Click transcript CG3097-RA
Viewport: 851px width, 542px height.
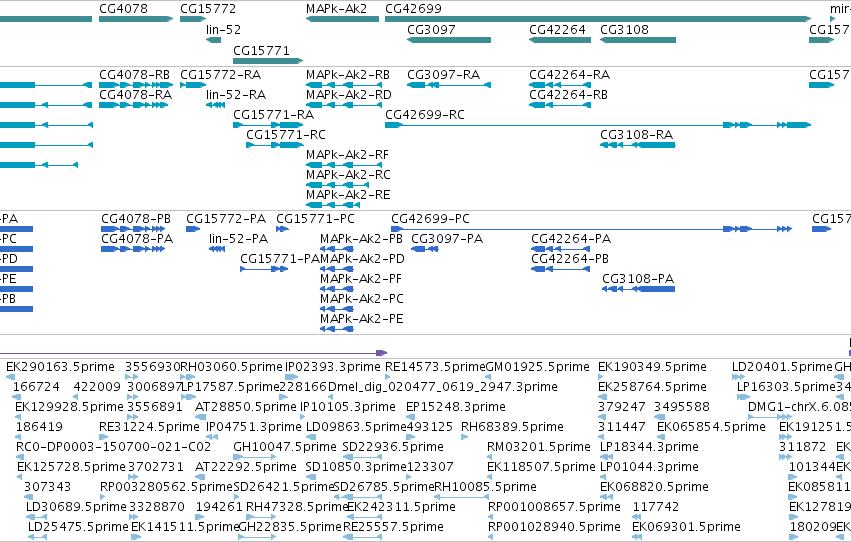click(443, 75)
